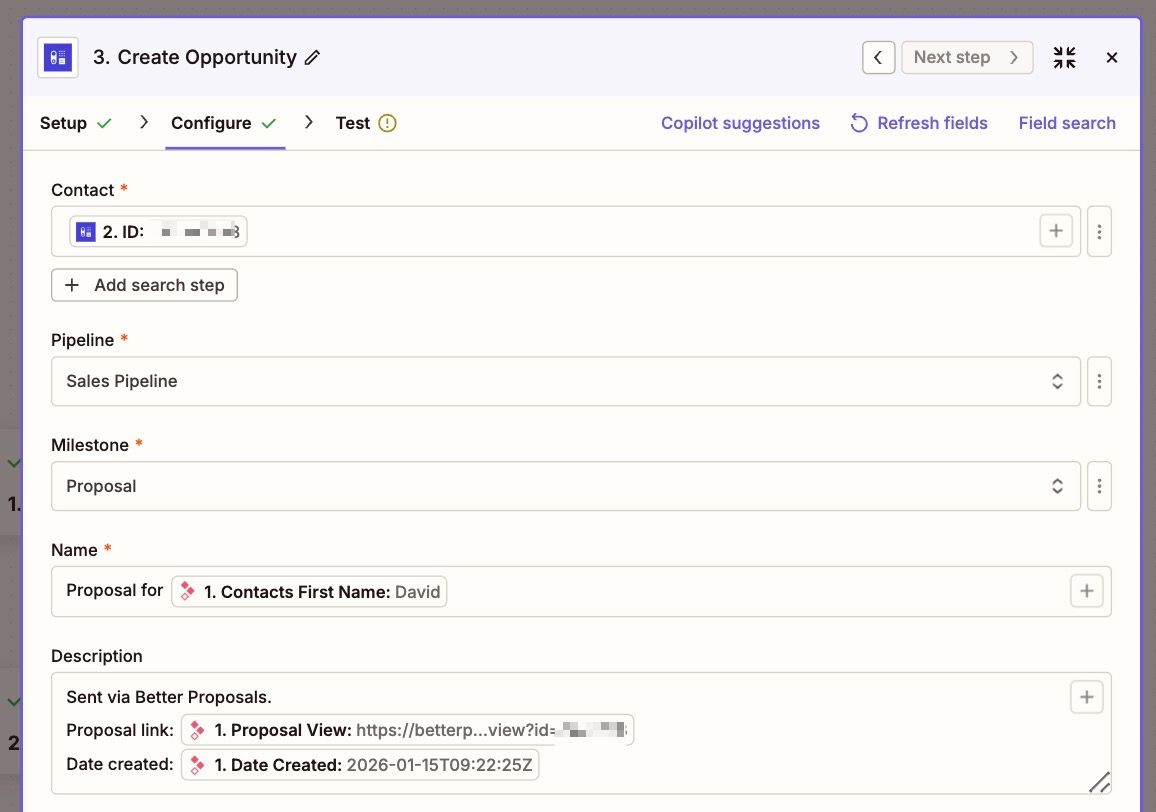1156x812 pixels.
Task: Collapse the step editor with the inward arrows
Action: [x=1064, y=57]
